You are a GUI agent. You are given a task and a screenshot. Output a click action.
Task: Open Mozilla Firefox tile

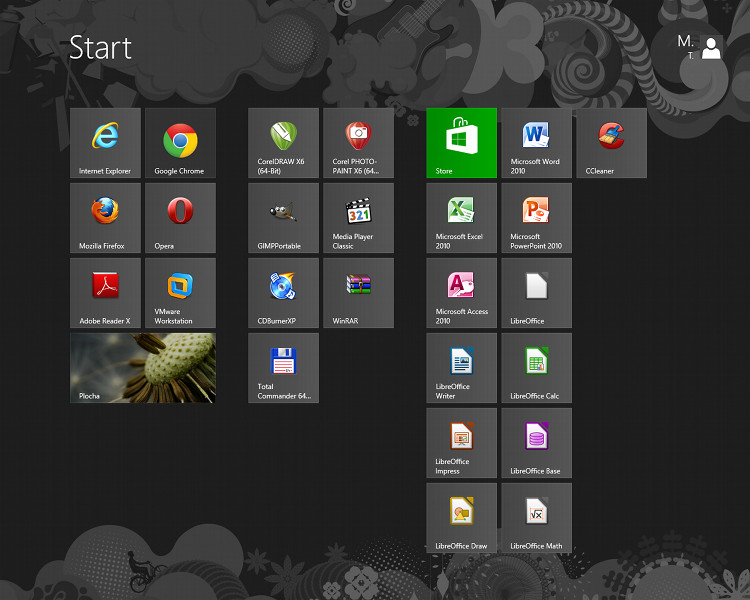tap(105, 218)
